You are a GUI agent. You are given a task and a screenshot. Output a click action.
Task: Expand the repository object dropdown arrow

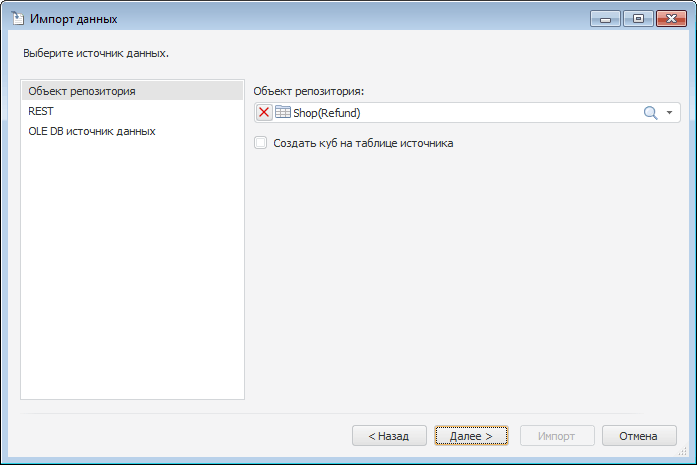(670, 113)
